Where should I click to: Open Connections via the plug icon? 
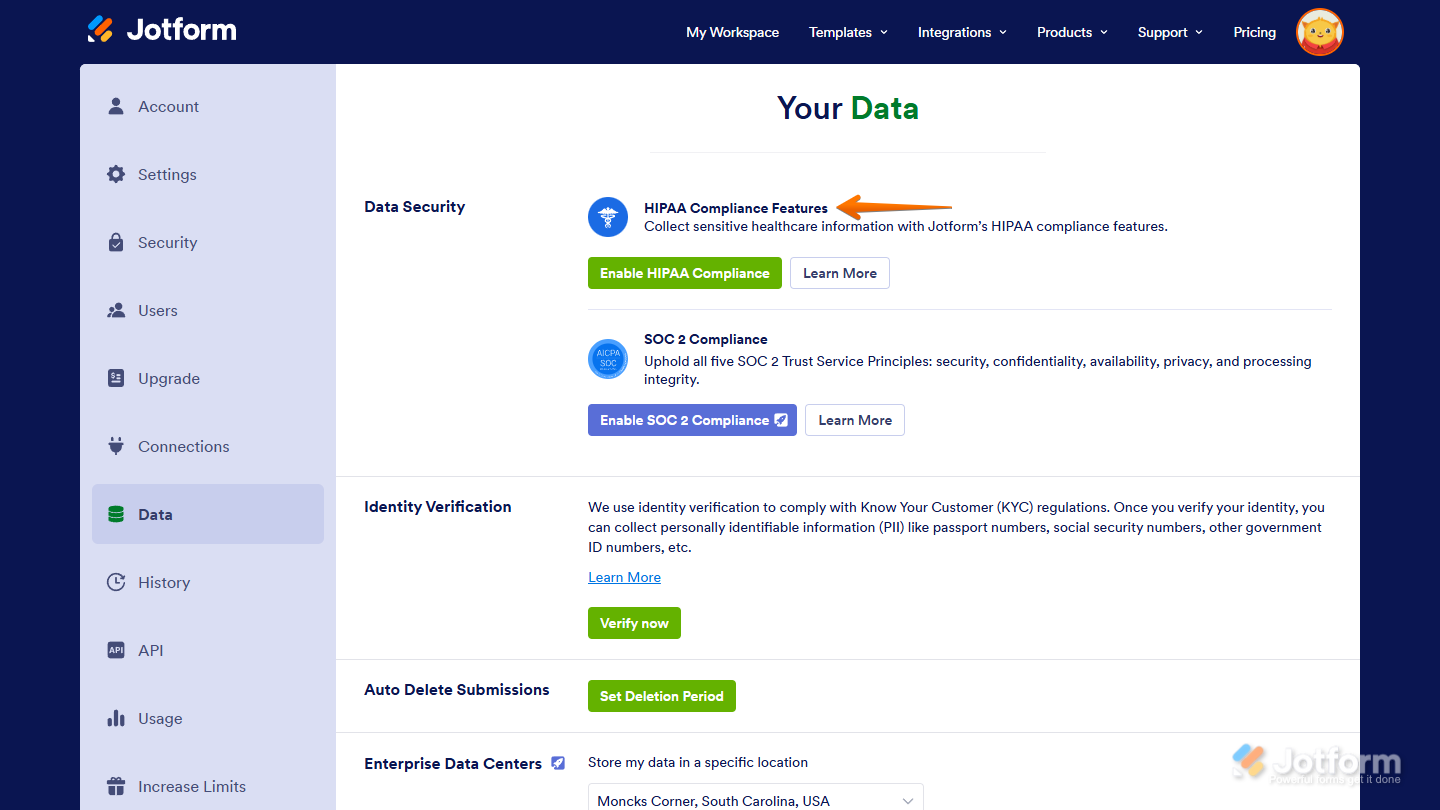point(116,446)
